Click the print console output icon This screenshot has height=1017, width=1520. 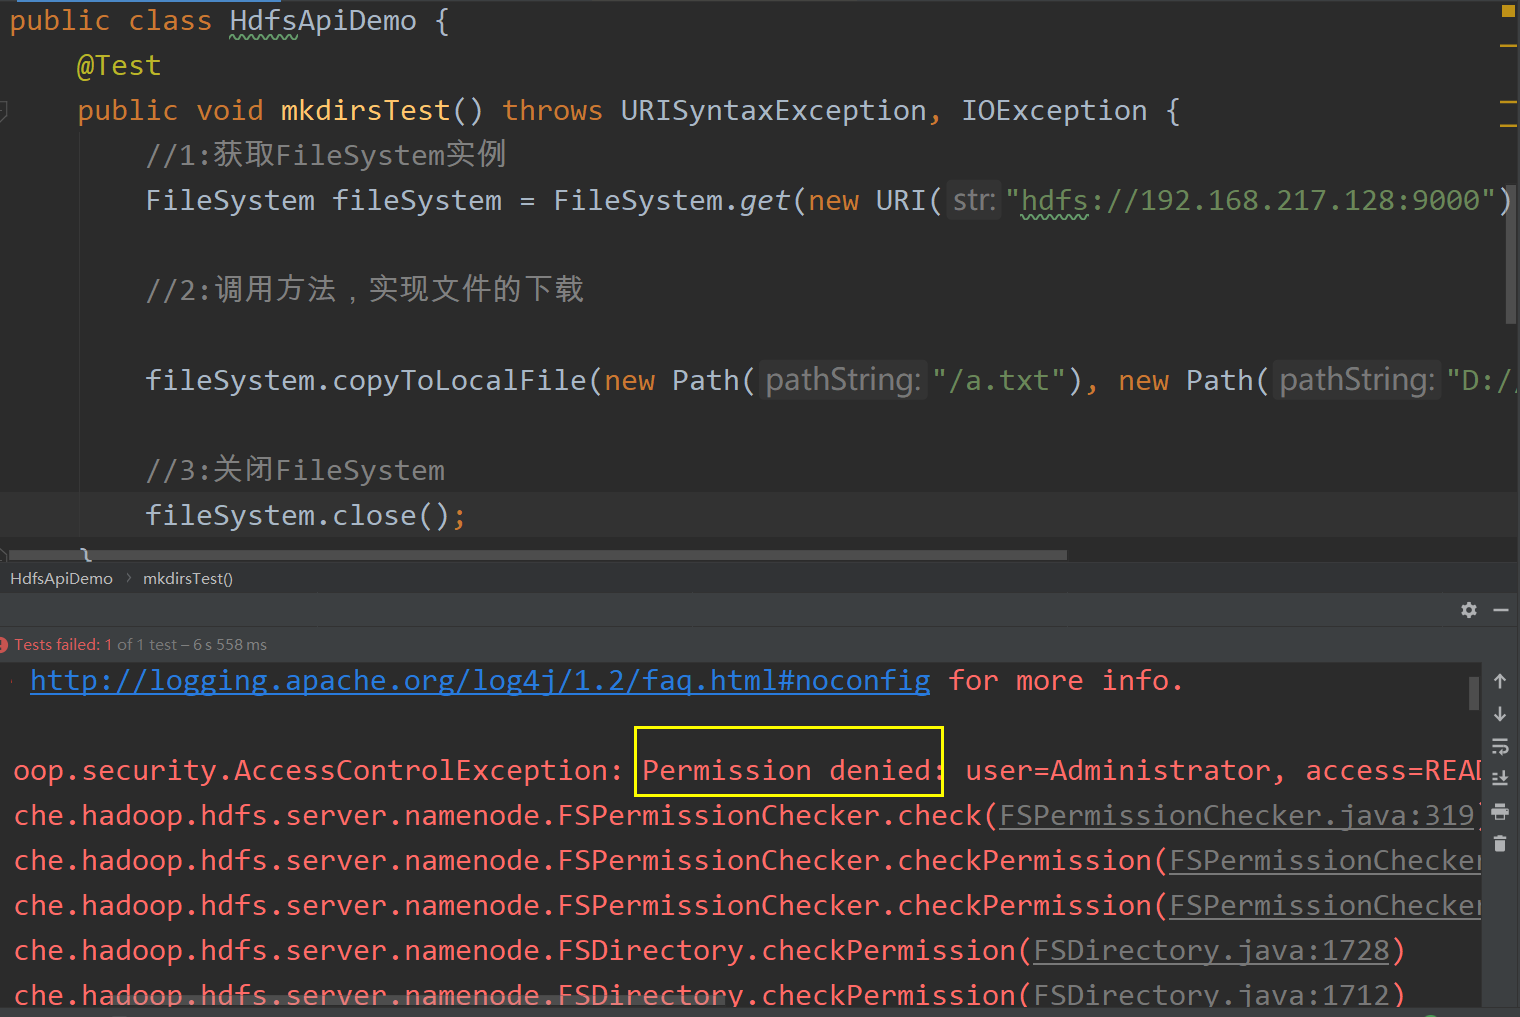(1500, 811)
